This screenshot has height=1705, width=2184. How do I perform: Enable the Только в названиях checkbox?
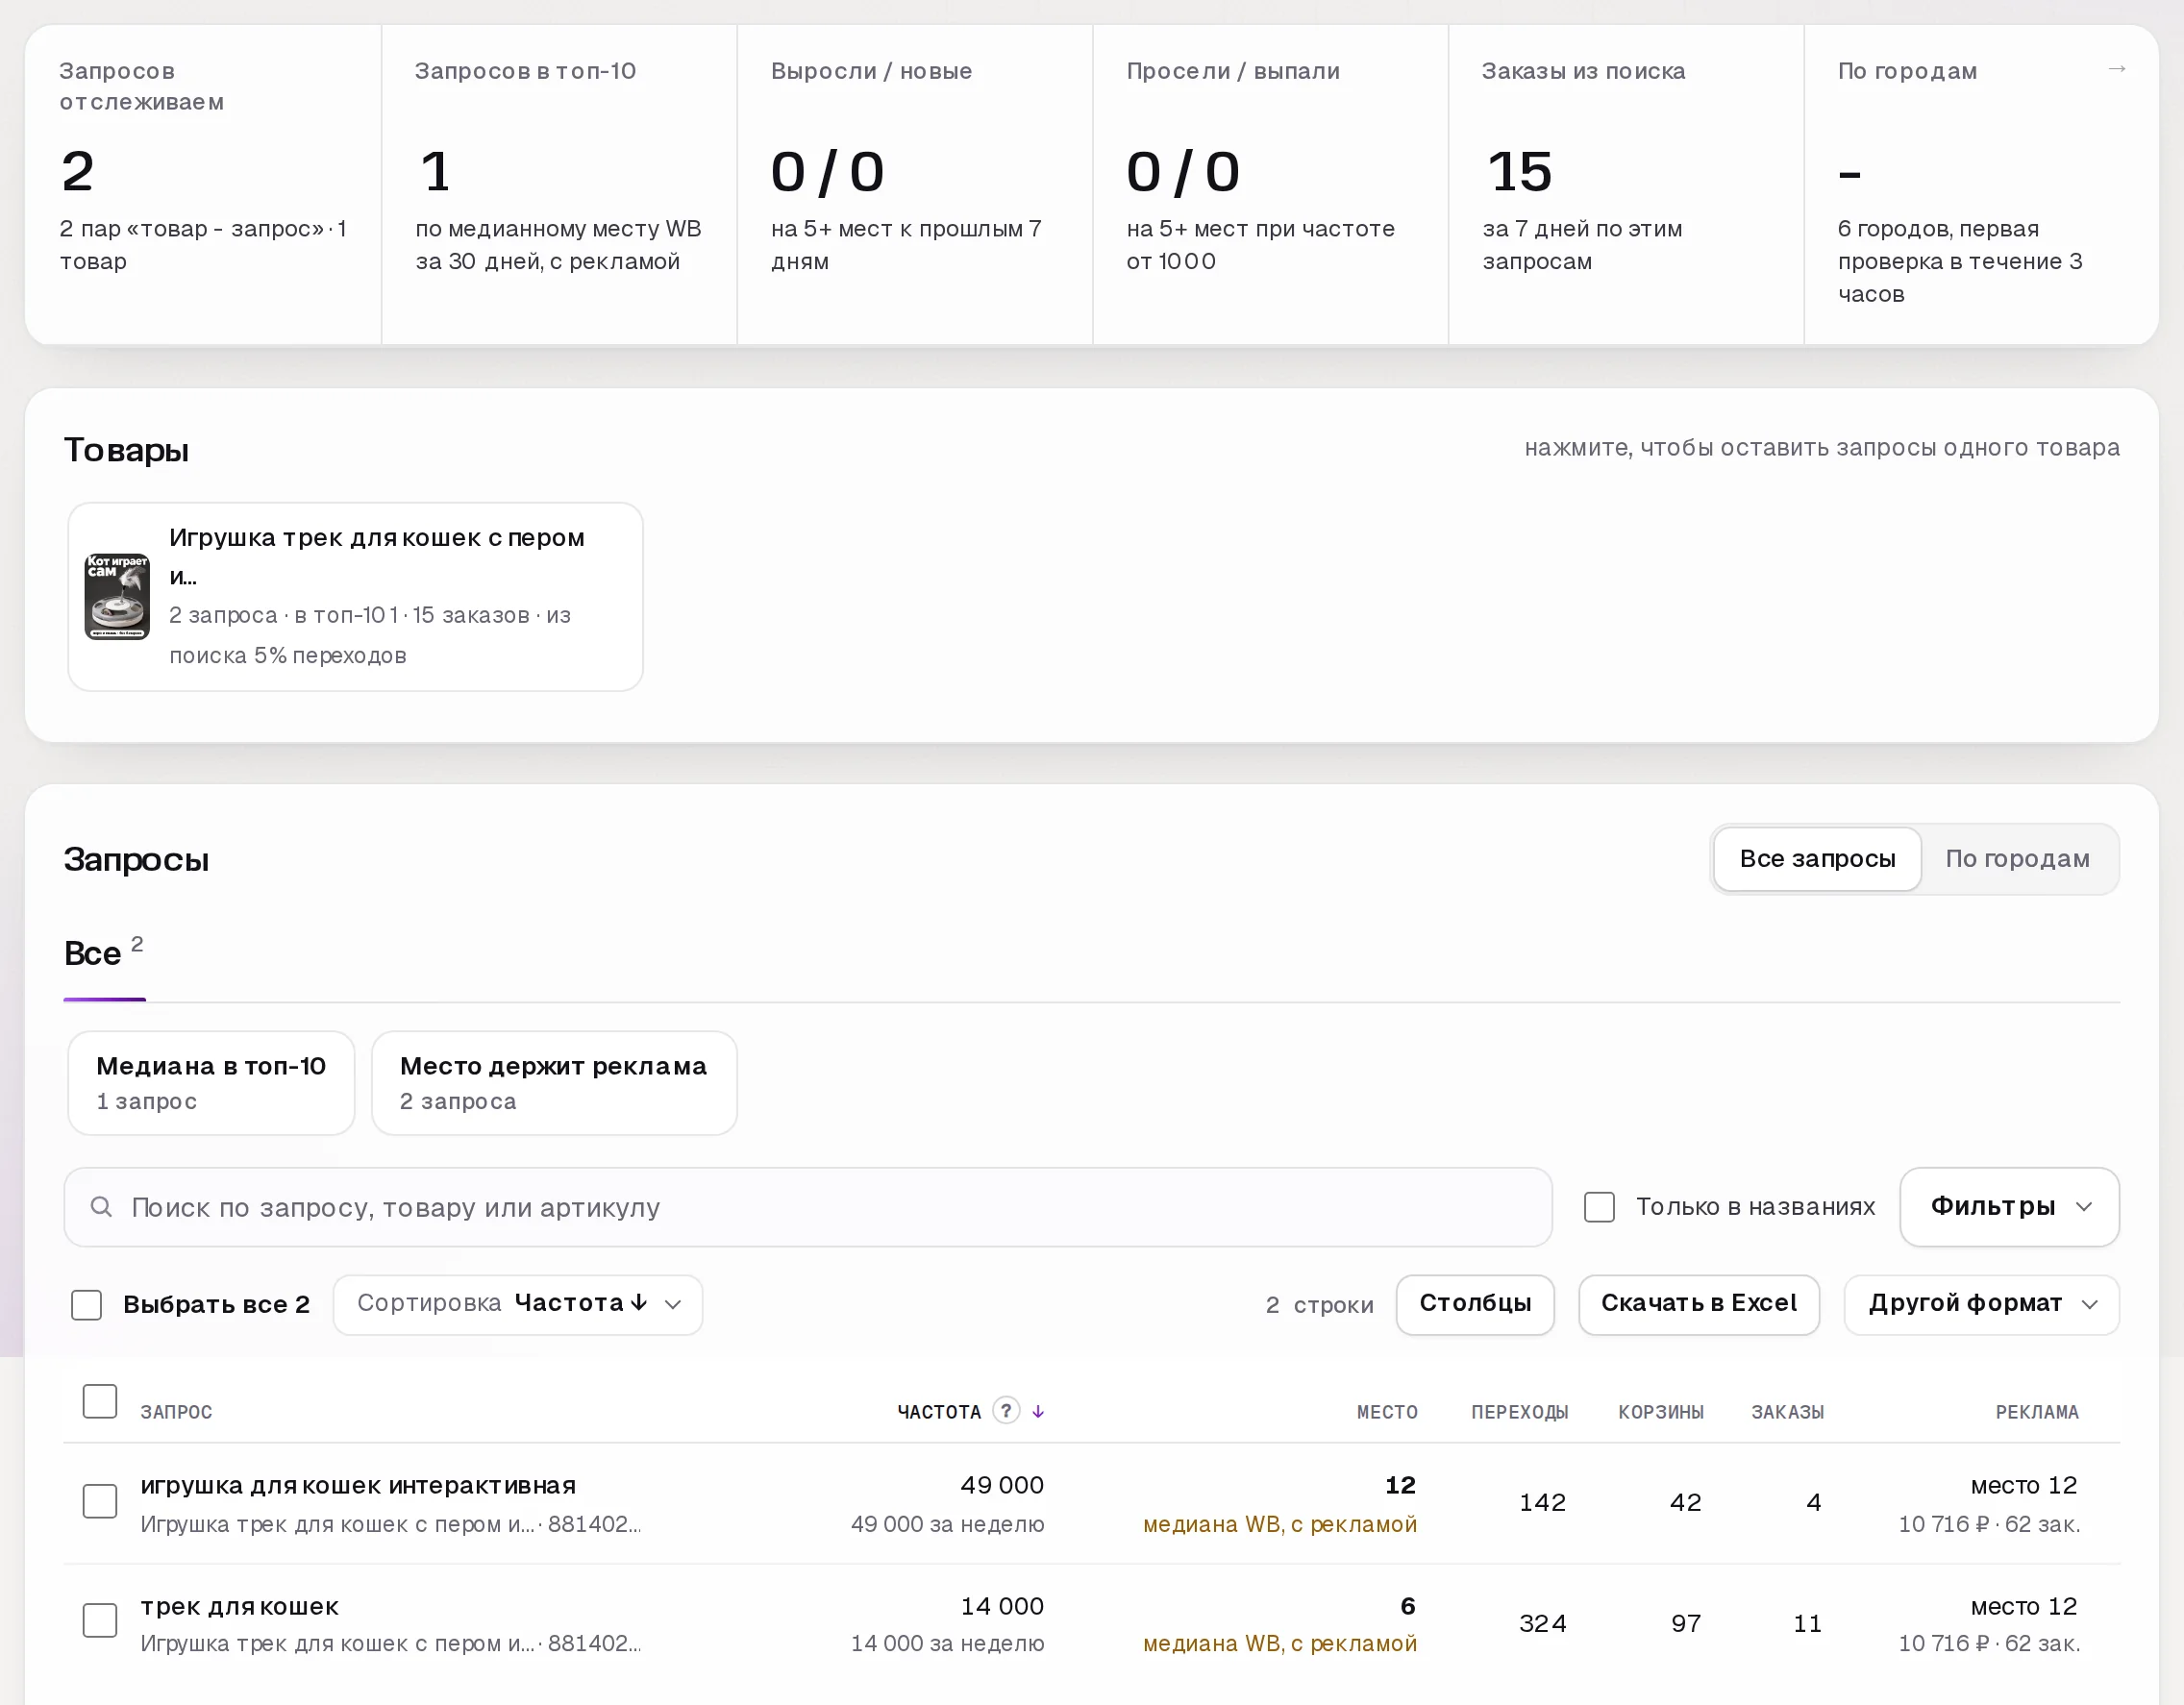(x=1599, y=1207)
